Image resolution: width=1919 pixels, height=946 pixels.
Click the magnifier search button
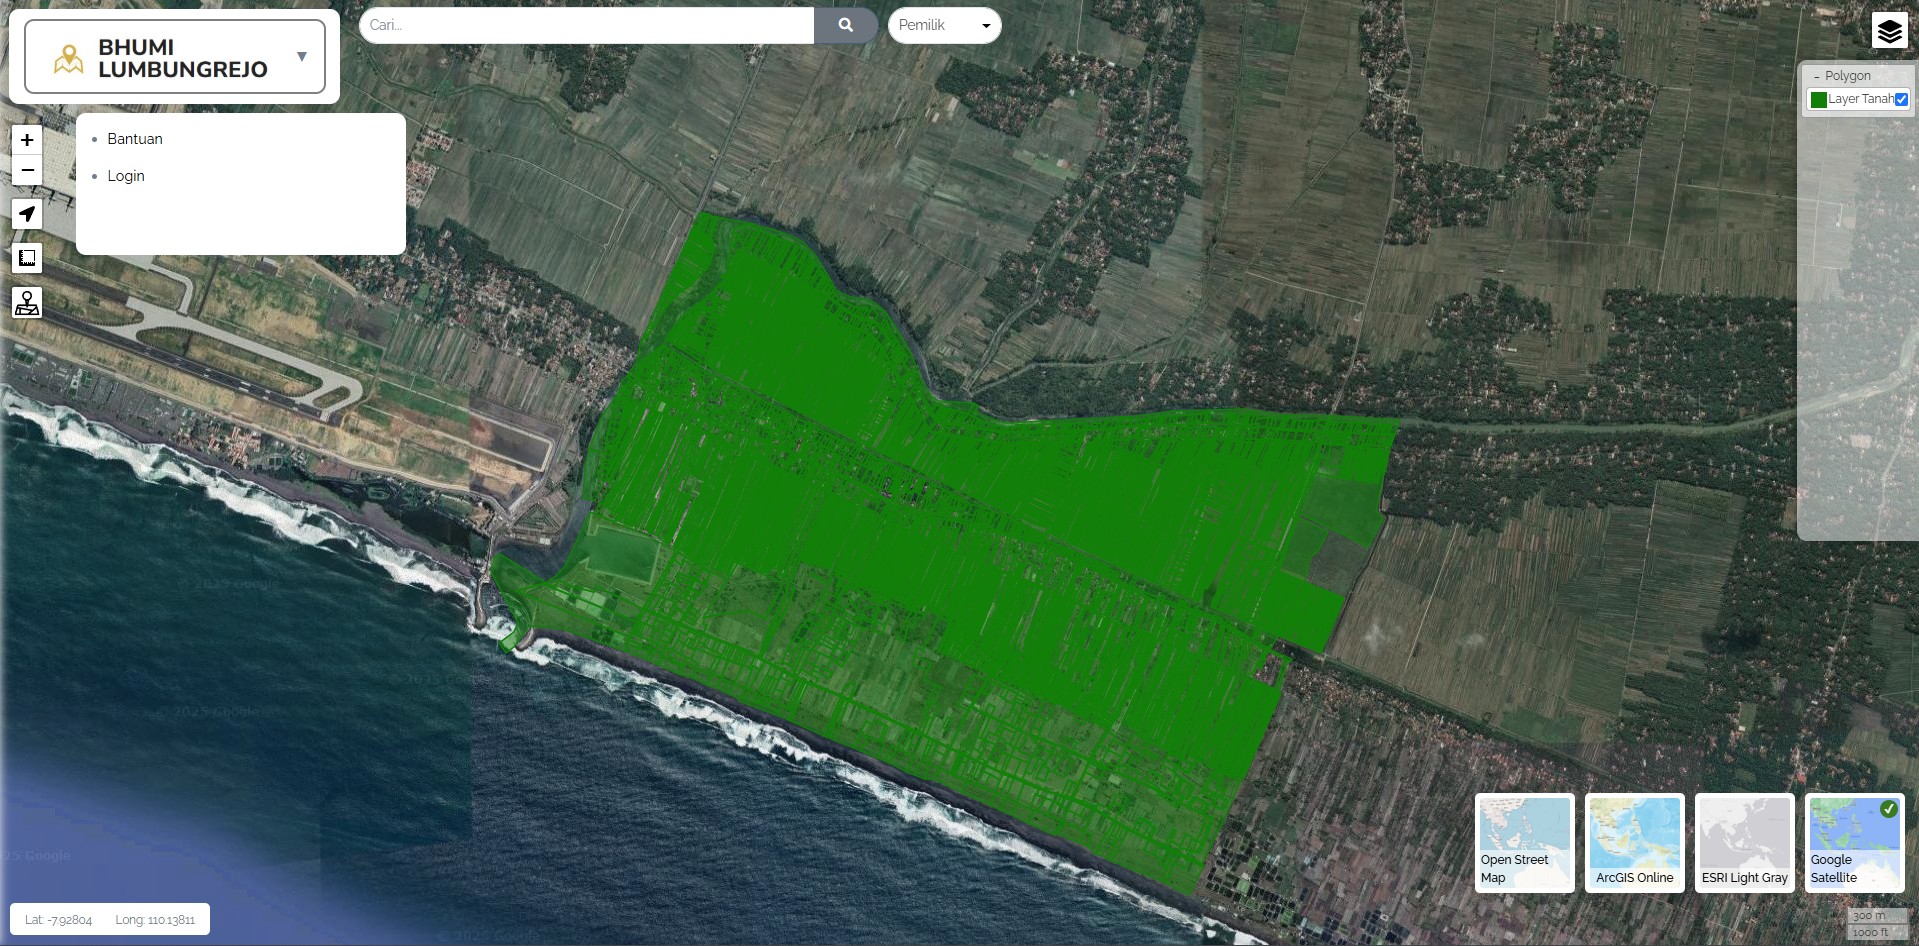(845, 25)
